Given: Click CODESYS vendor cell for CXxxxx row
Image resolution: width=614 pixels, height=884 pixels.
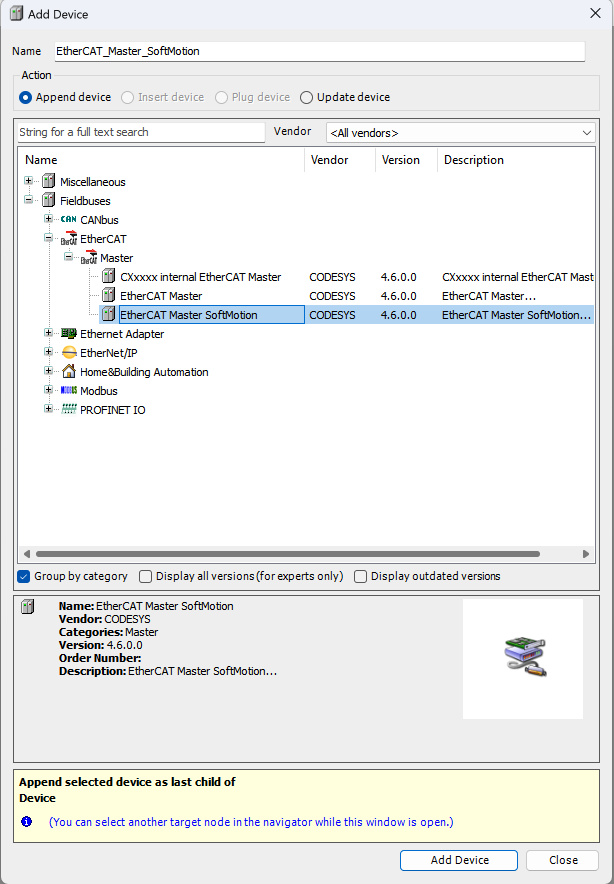Looking at the screenshot, I should (x=332, y=277).
